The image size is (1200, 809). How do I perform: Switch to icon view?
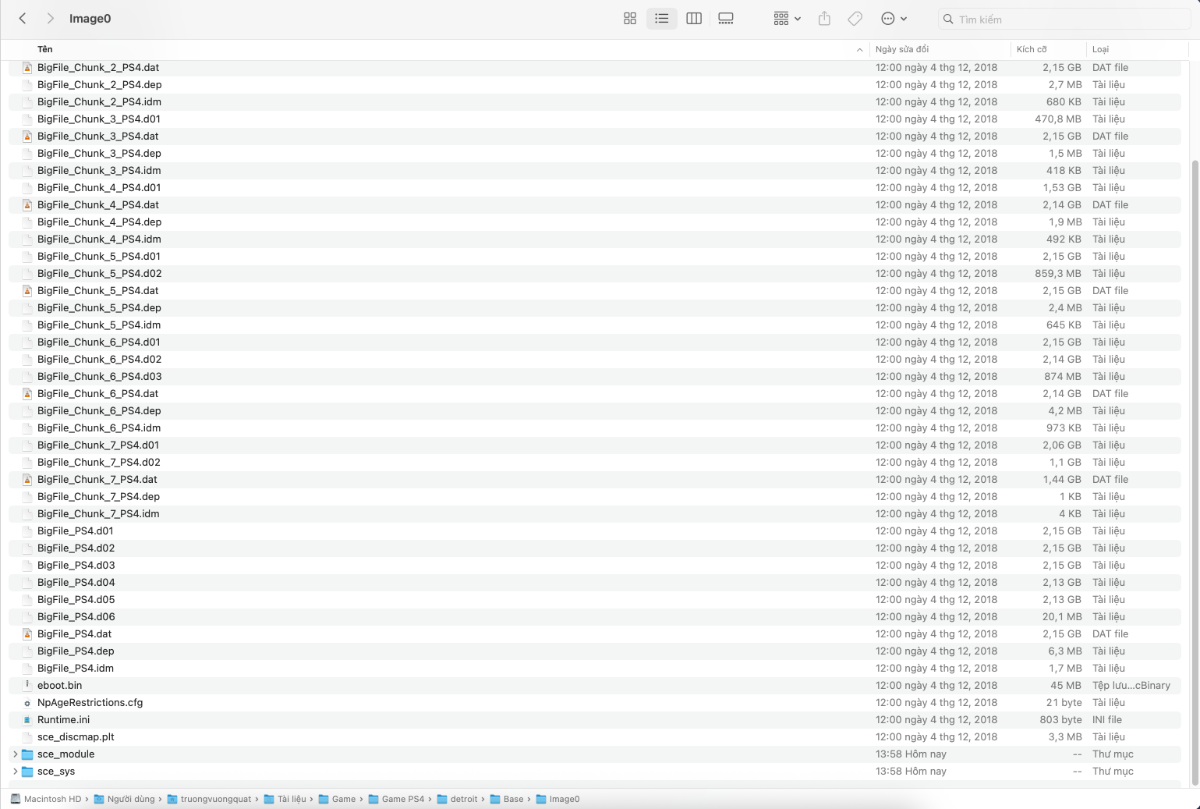pos(630,19)
